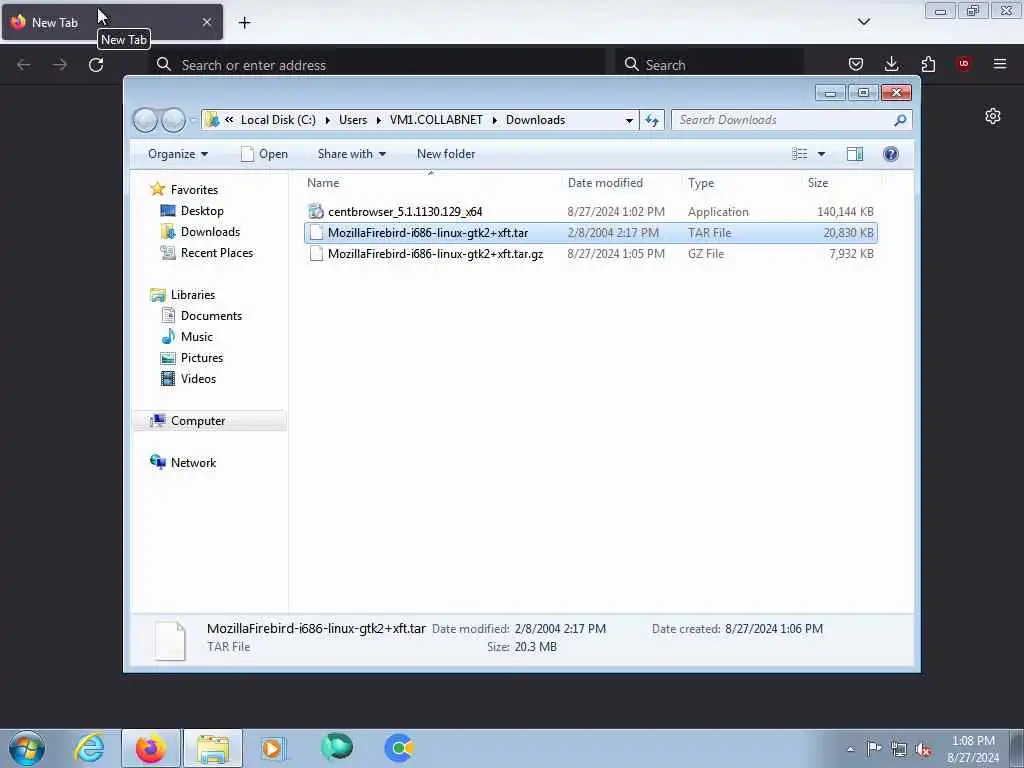
Task: Sort by Date modified column
Action: (621, 183)
